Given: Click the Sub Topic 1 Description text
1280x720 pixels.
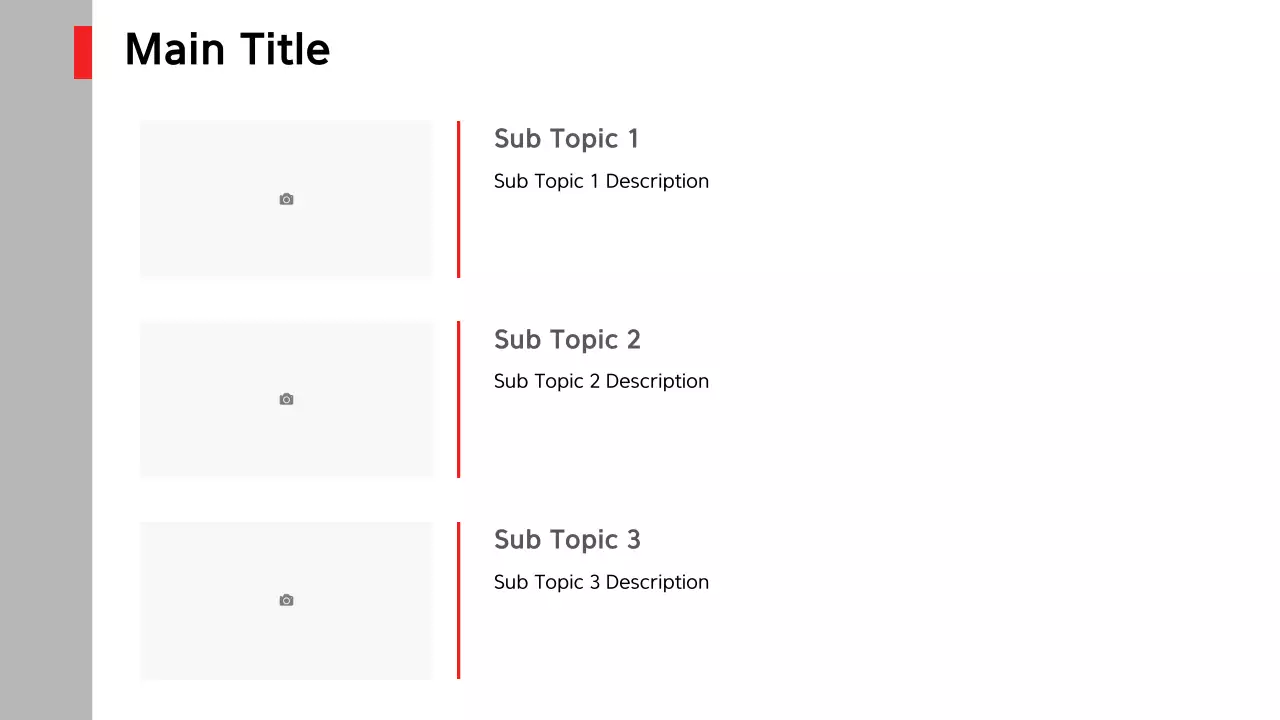Looking at the screenshot, I should [601, 181].
